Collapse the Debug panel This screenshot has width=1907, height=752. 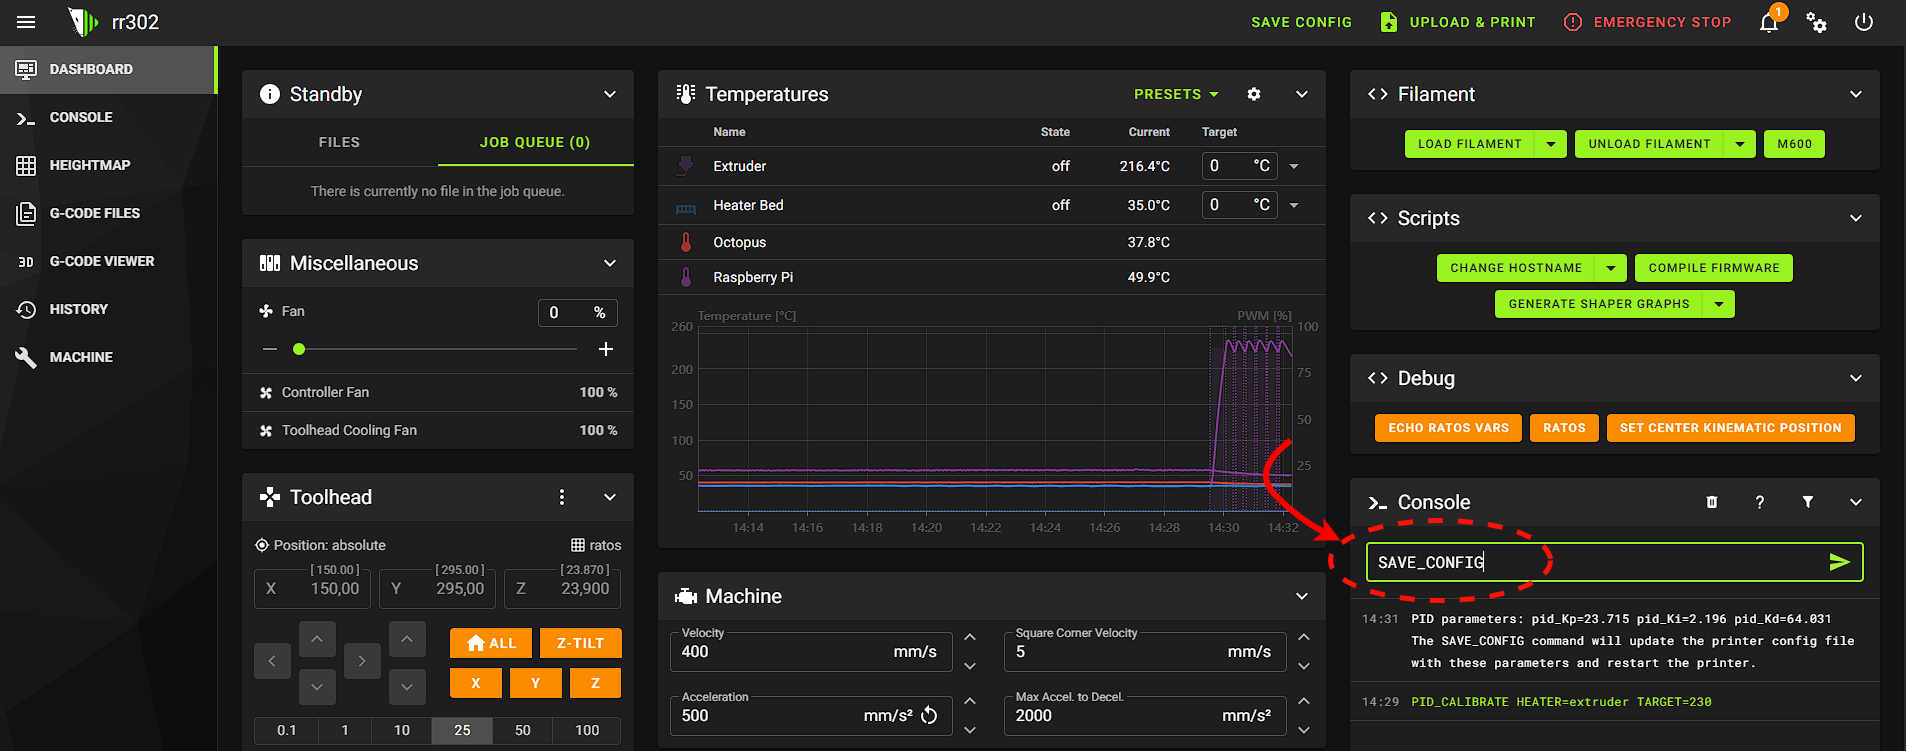(x=1856, y=378)
